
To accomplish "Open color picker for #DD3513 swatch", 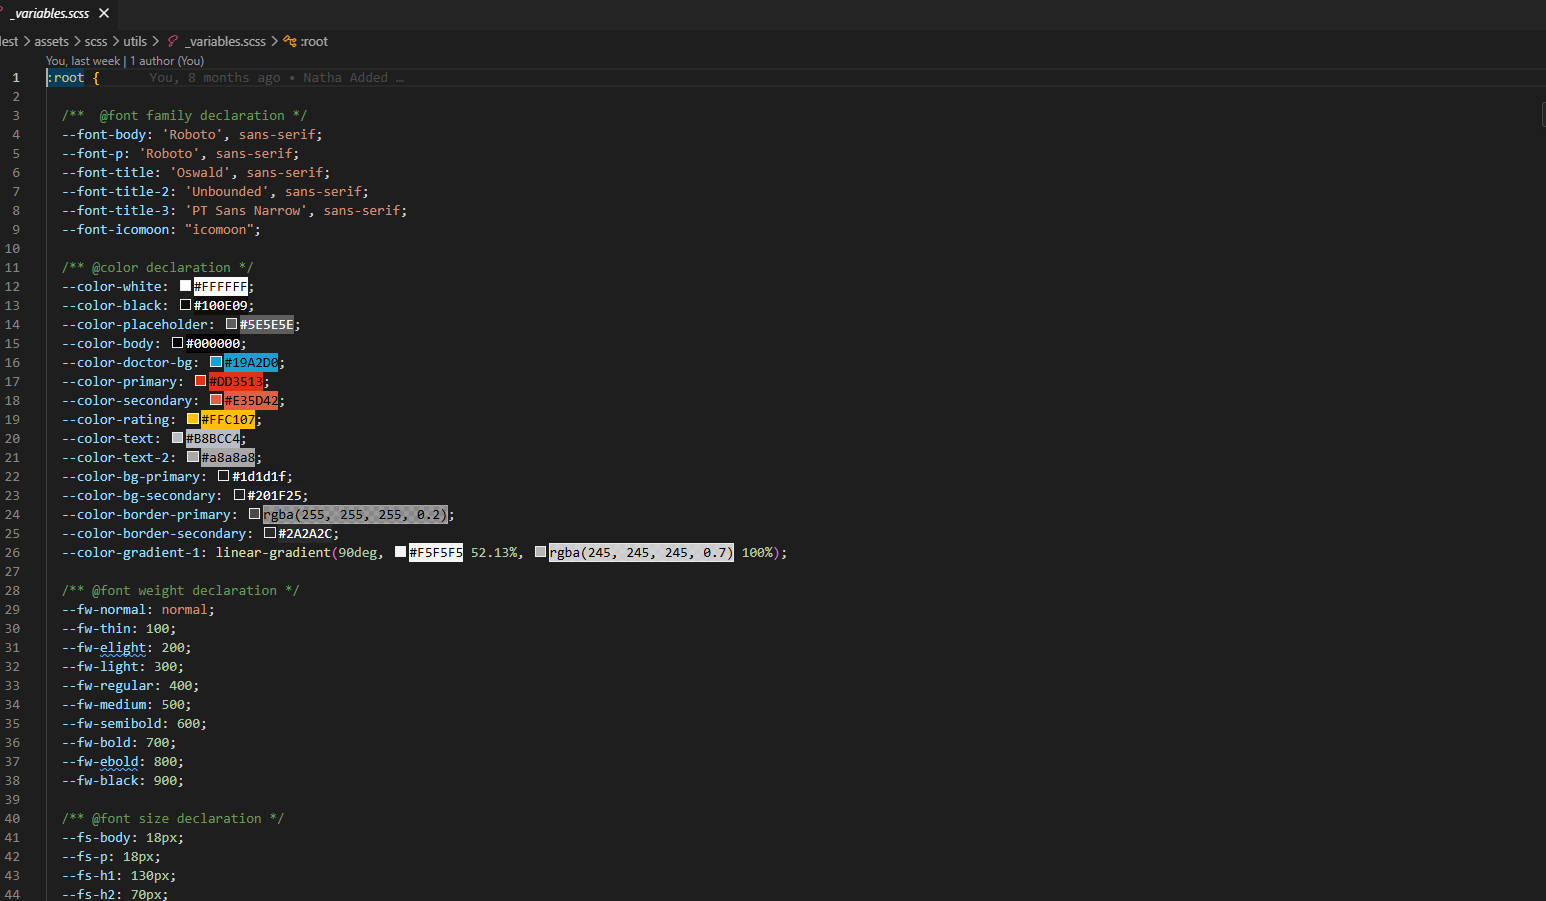I will point(200,381).
